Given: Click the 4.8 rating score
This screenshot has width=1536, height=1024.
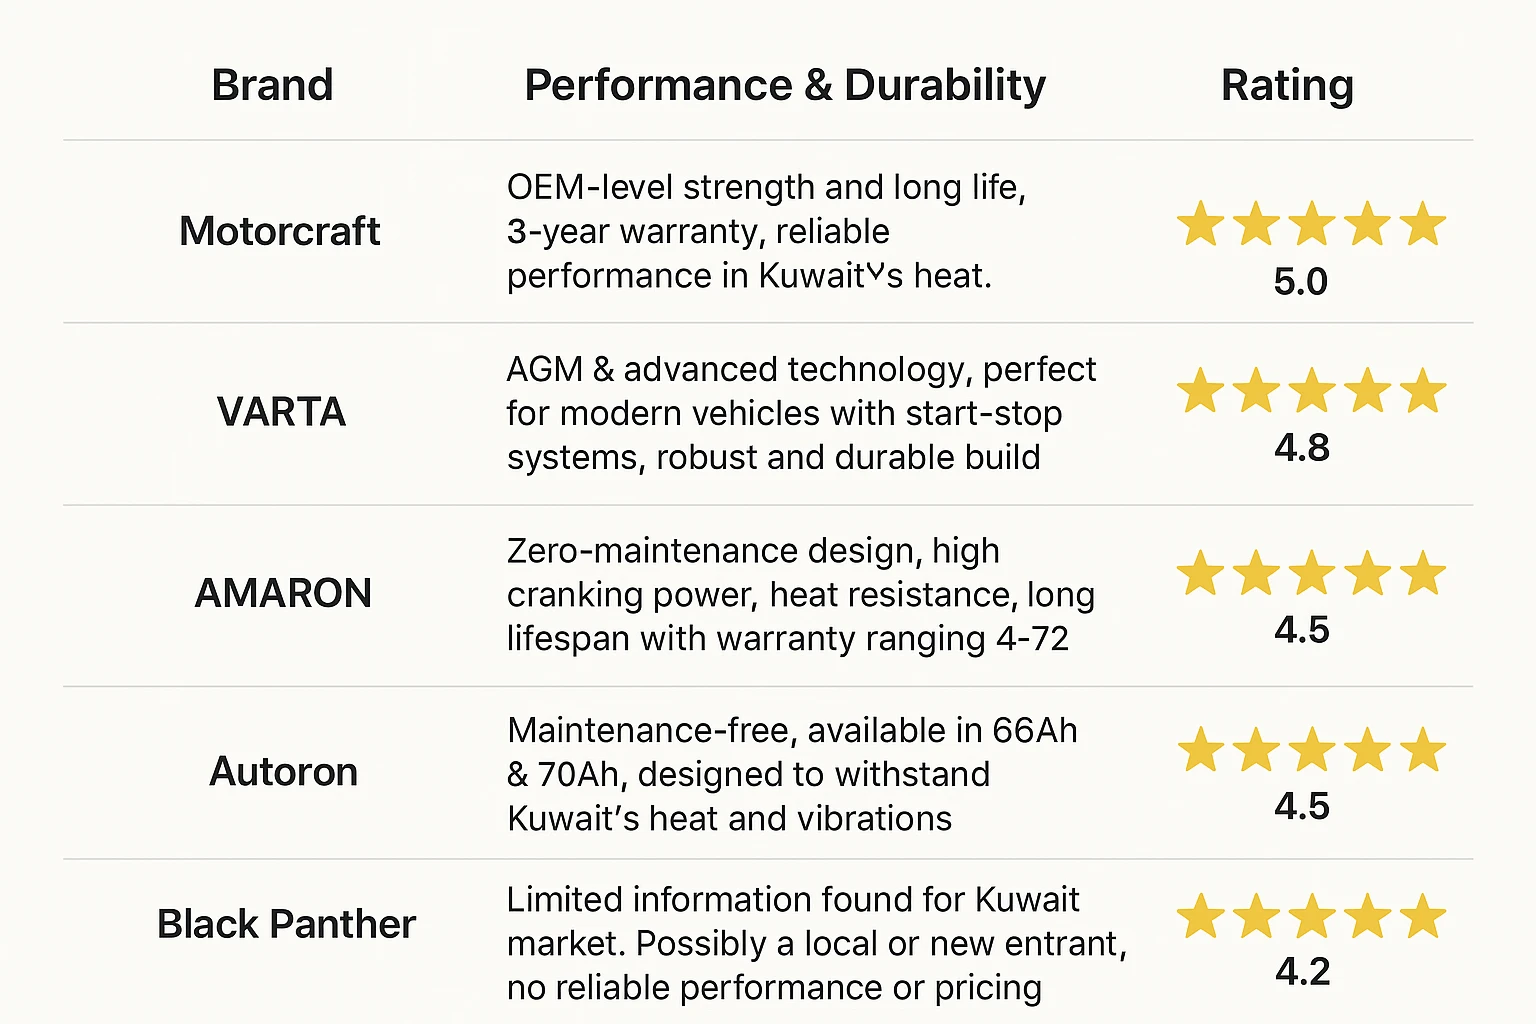Looking at the screenshot, I should coord(1302,447).
